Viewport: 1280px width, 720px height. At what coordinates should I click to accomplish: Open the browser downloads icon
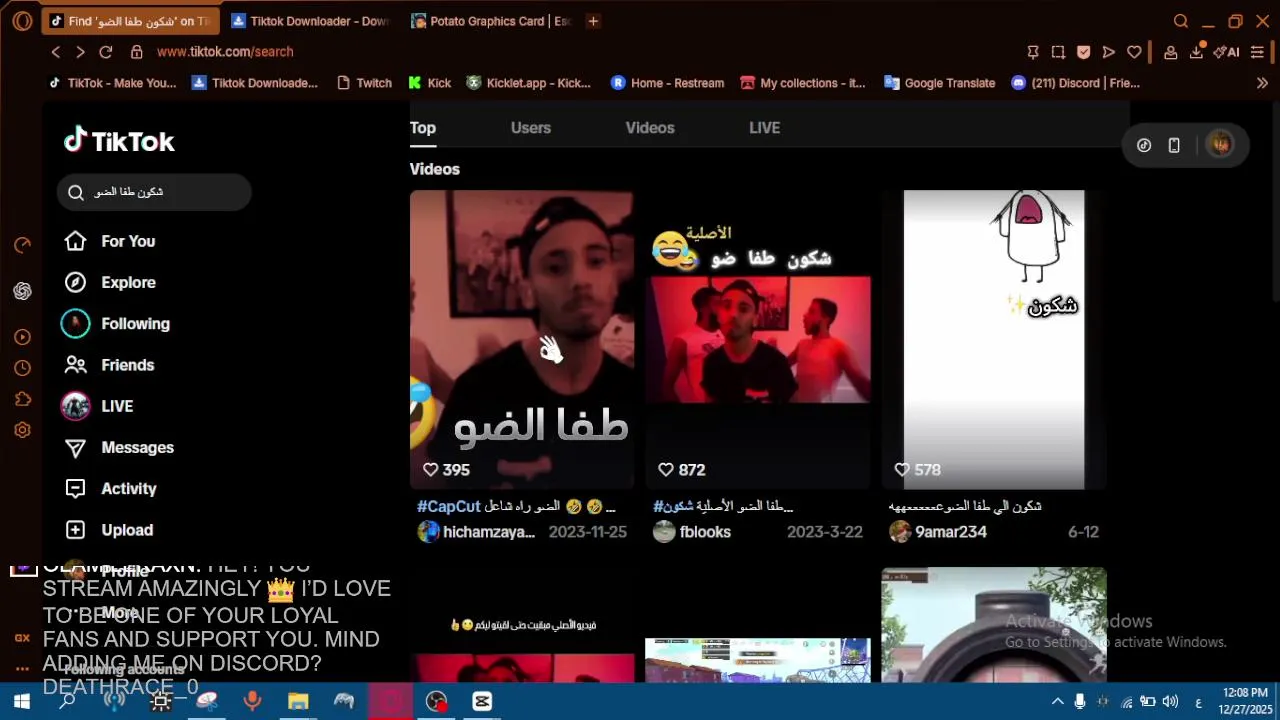(x=1196, y=52)
